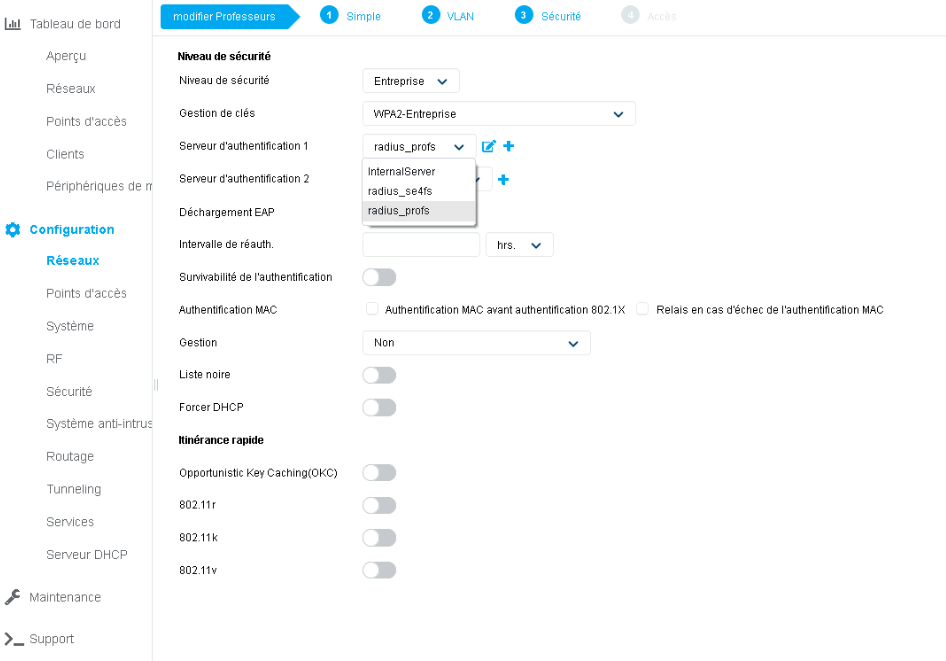Go to step 1 Simple circle
The height and width of the screenshot is (661, 946).
coord(329,15)
